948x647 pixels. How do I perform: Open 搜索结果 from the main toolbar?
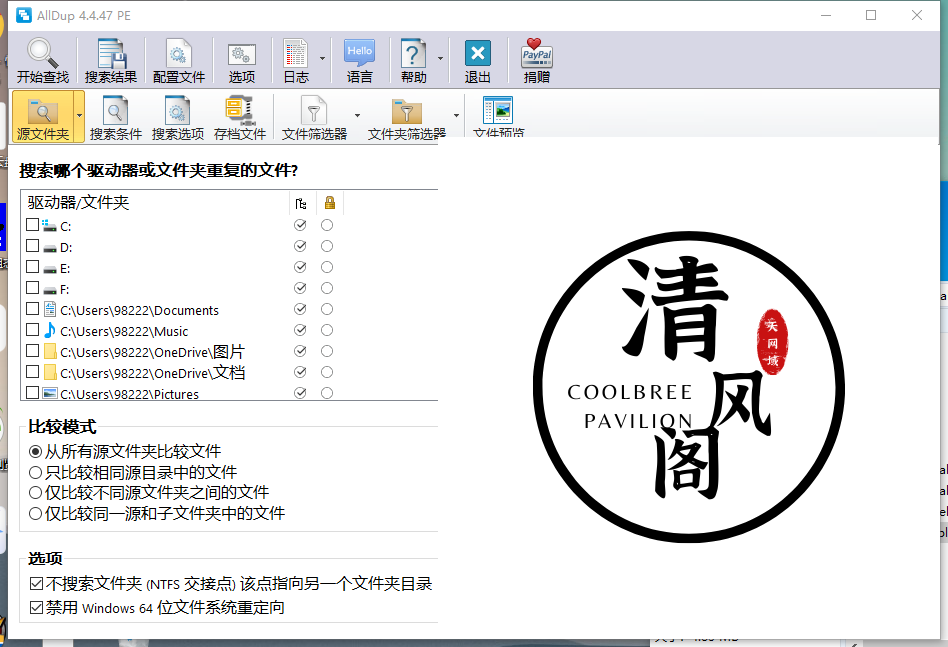click(111, 60)
